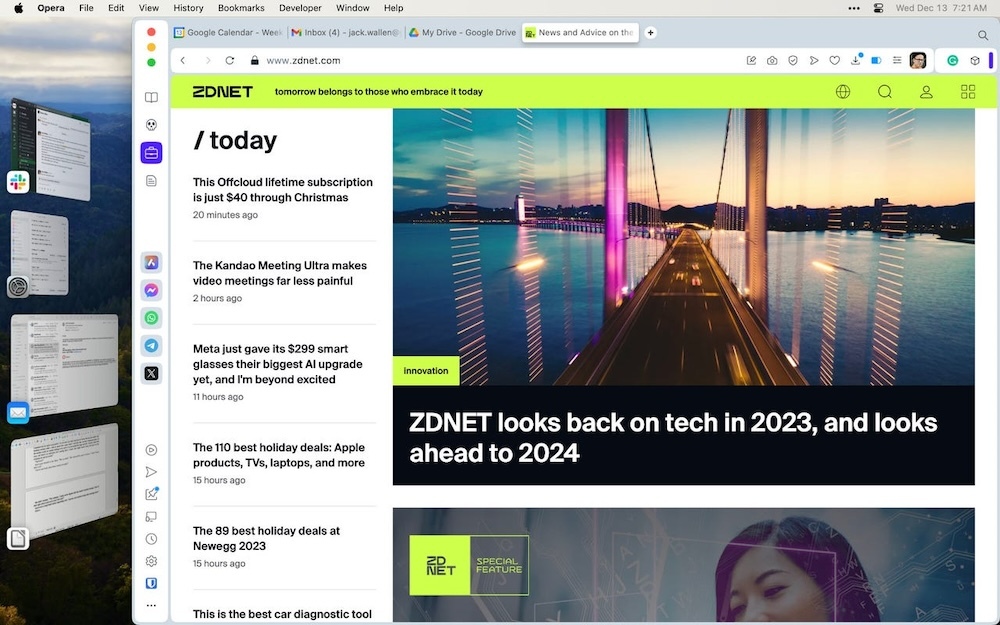The image size is (1000, 625).
Task: Open the Bookmarks menu
Action: pos(241,8)
